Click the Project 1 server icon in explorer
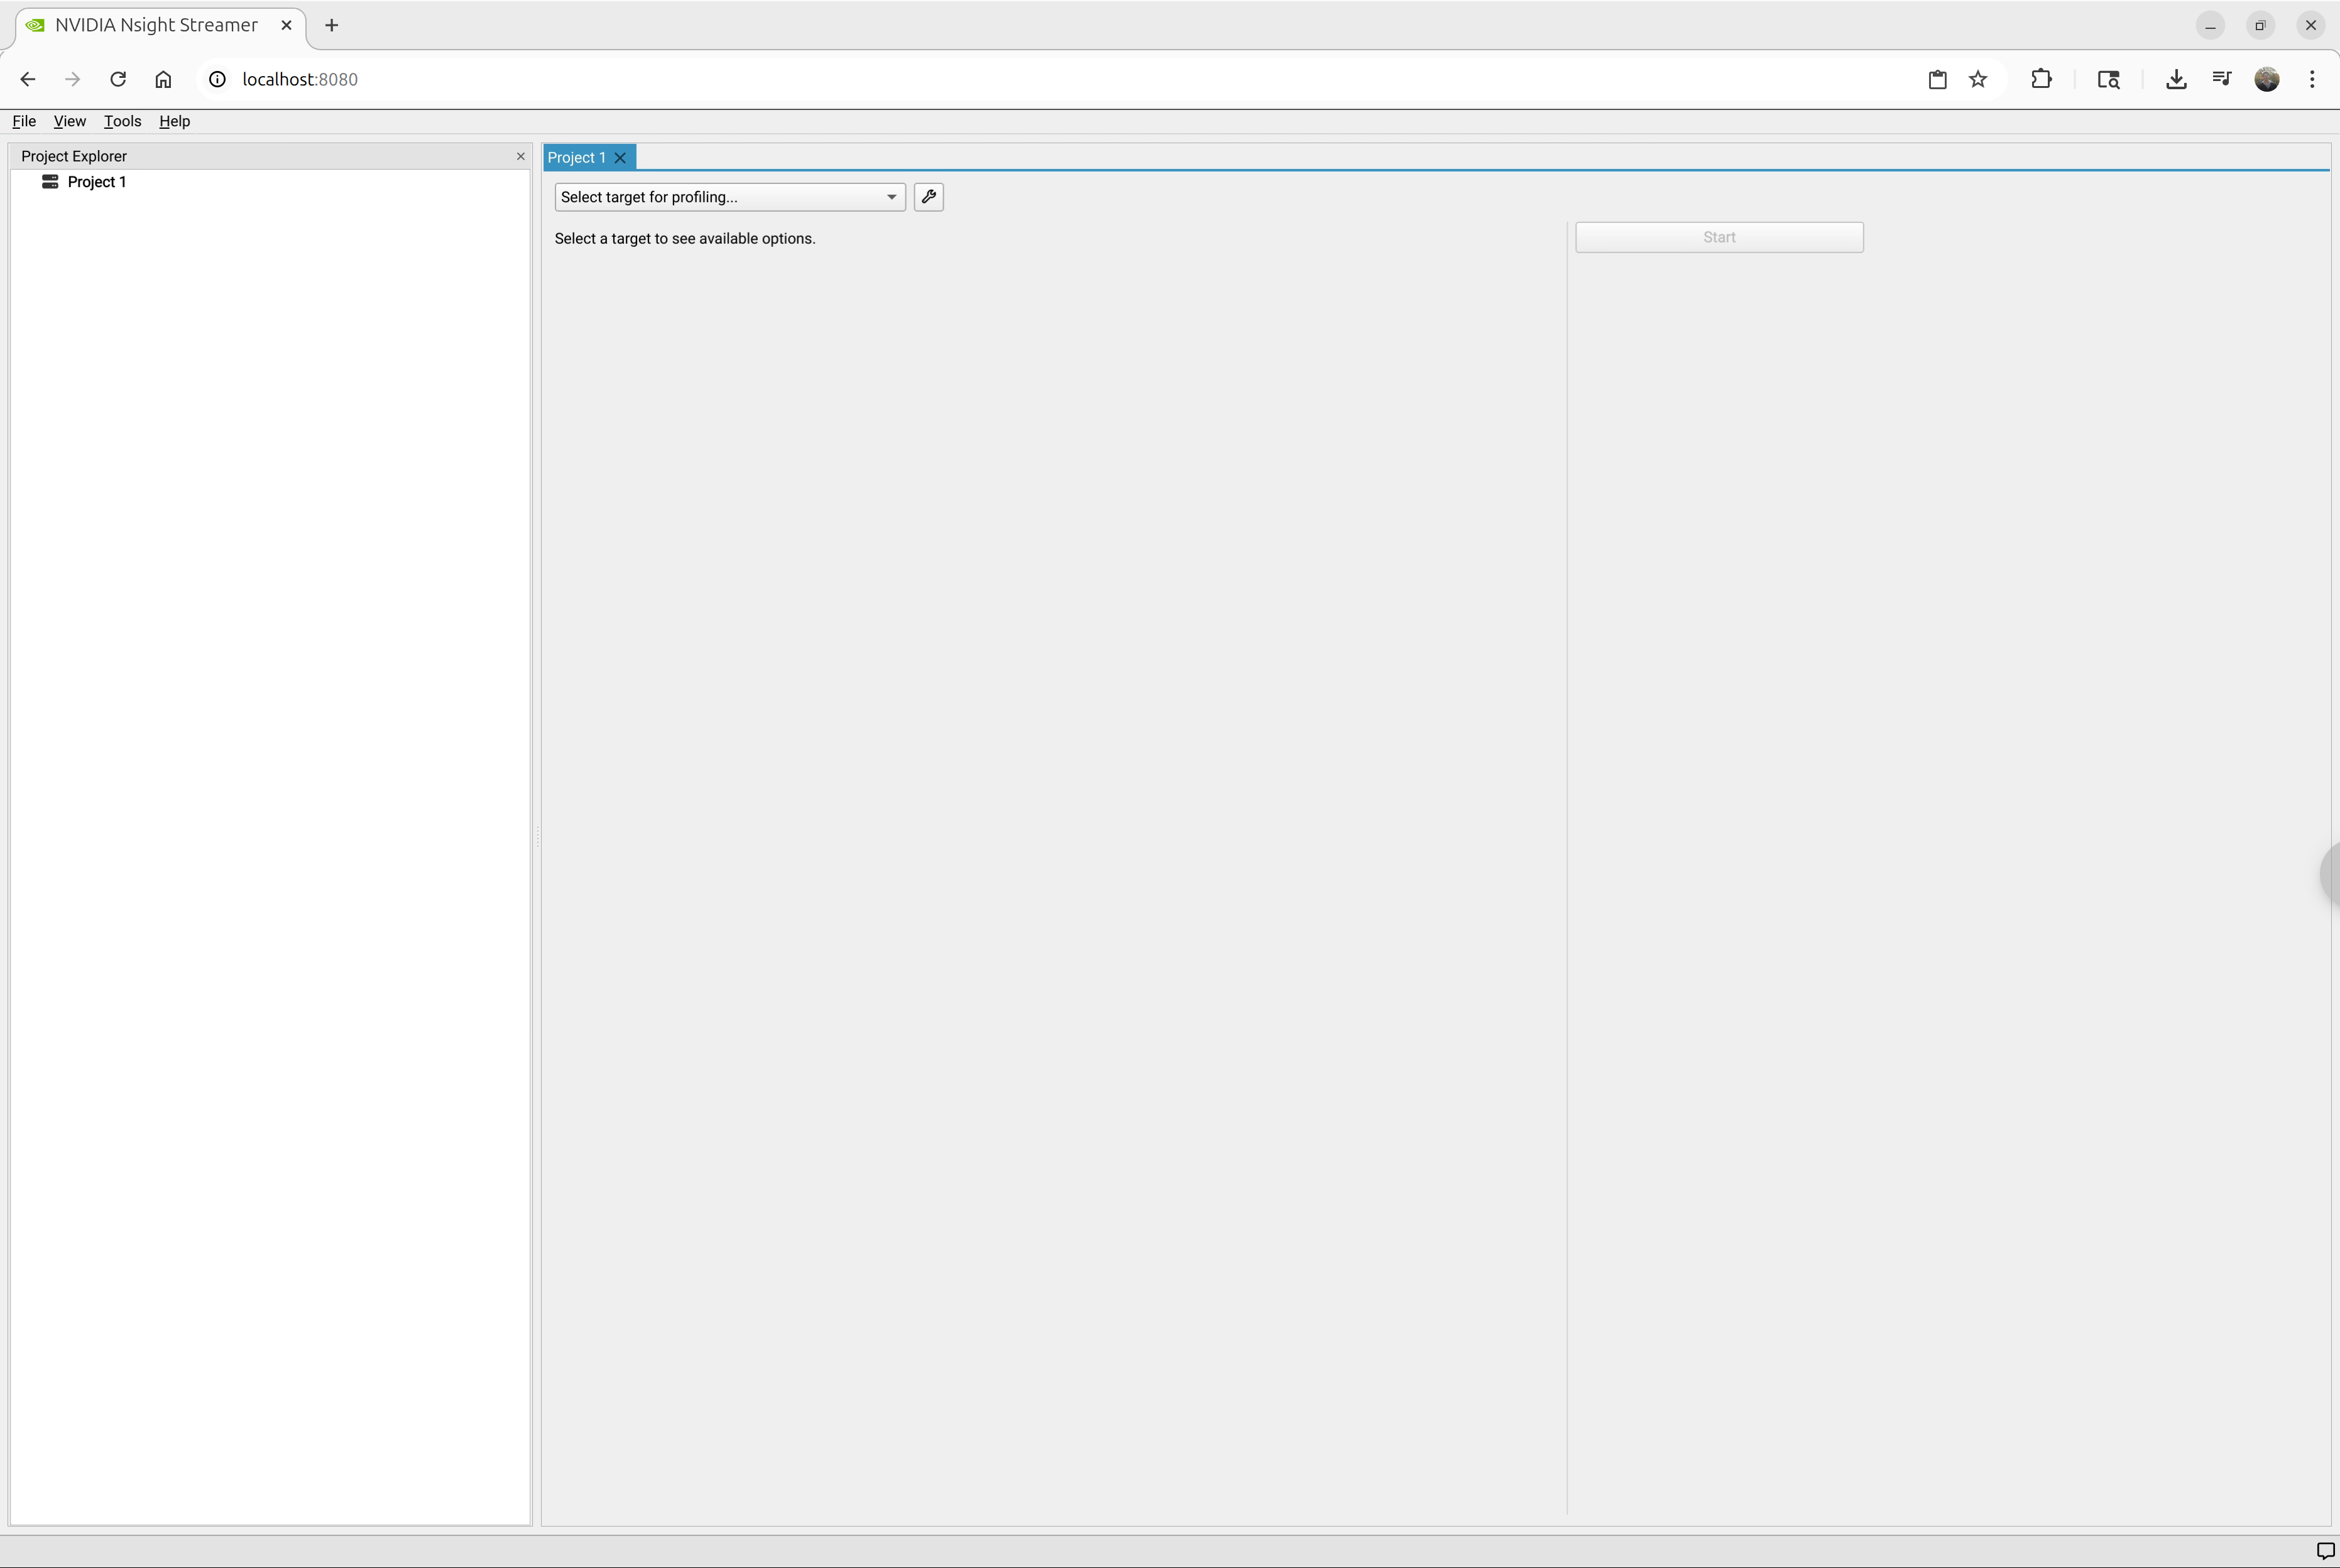Image resolution: width=2340 pixels, height=1568 pixels. pyautogui.click(x=50, y=182)
